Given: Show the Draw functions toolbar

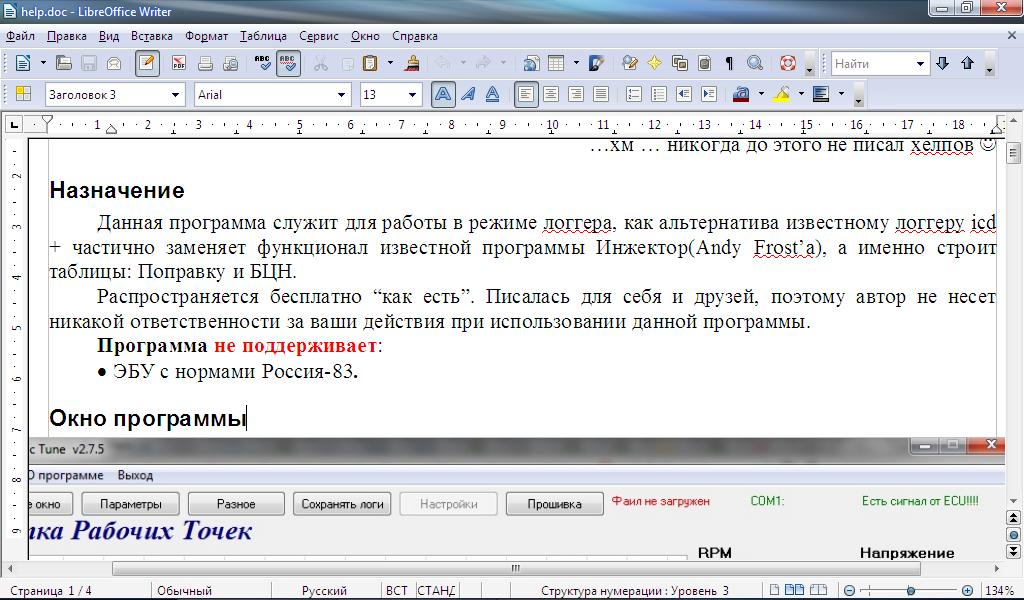Looking at the screenshot, I should tap(596, 63).
